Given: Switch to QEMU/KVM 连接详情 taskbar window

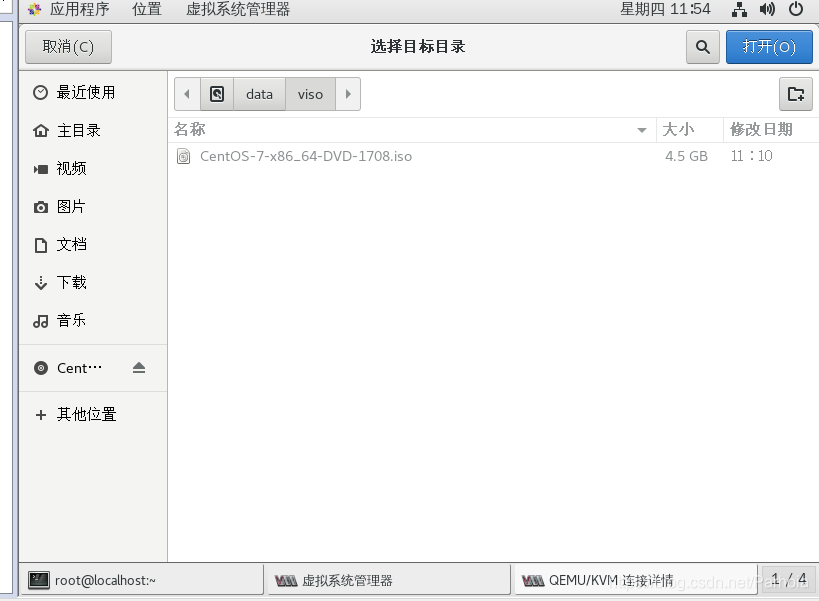Looking at the screenshot, I should 636,580.
